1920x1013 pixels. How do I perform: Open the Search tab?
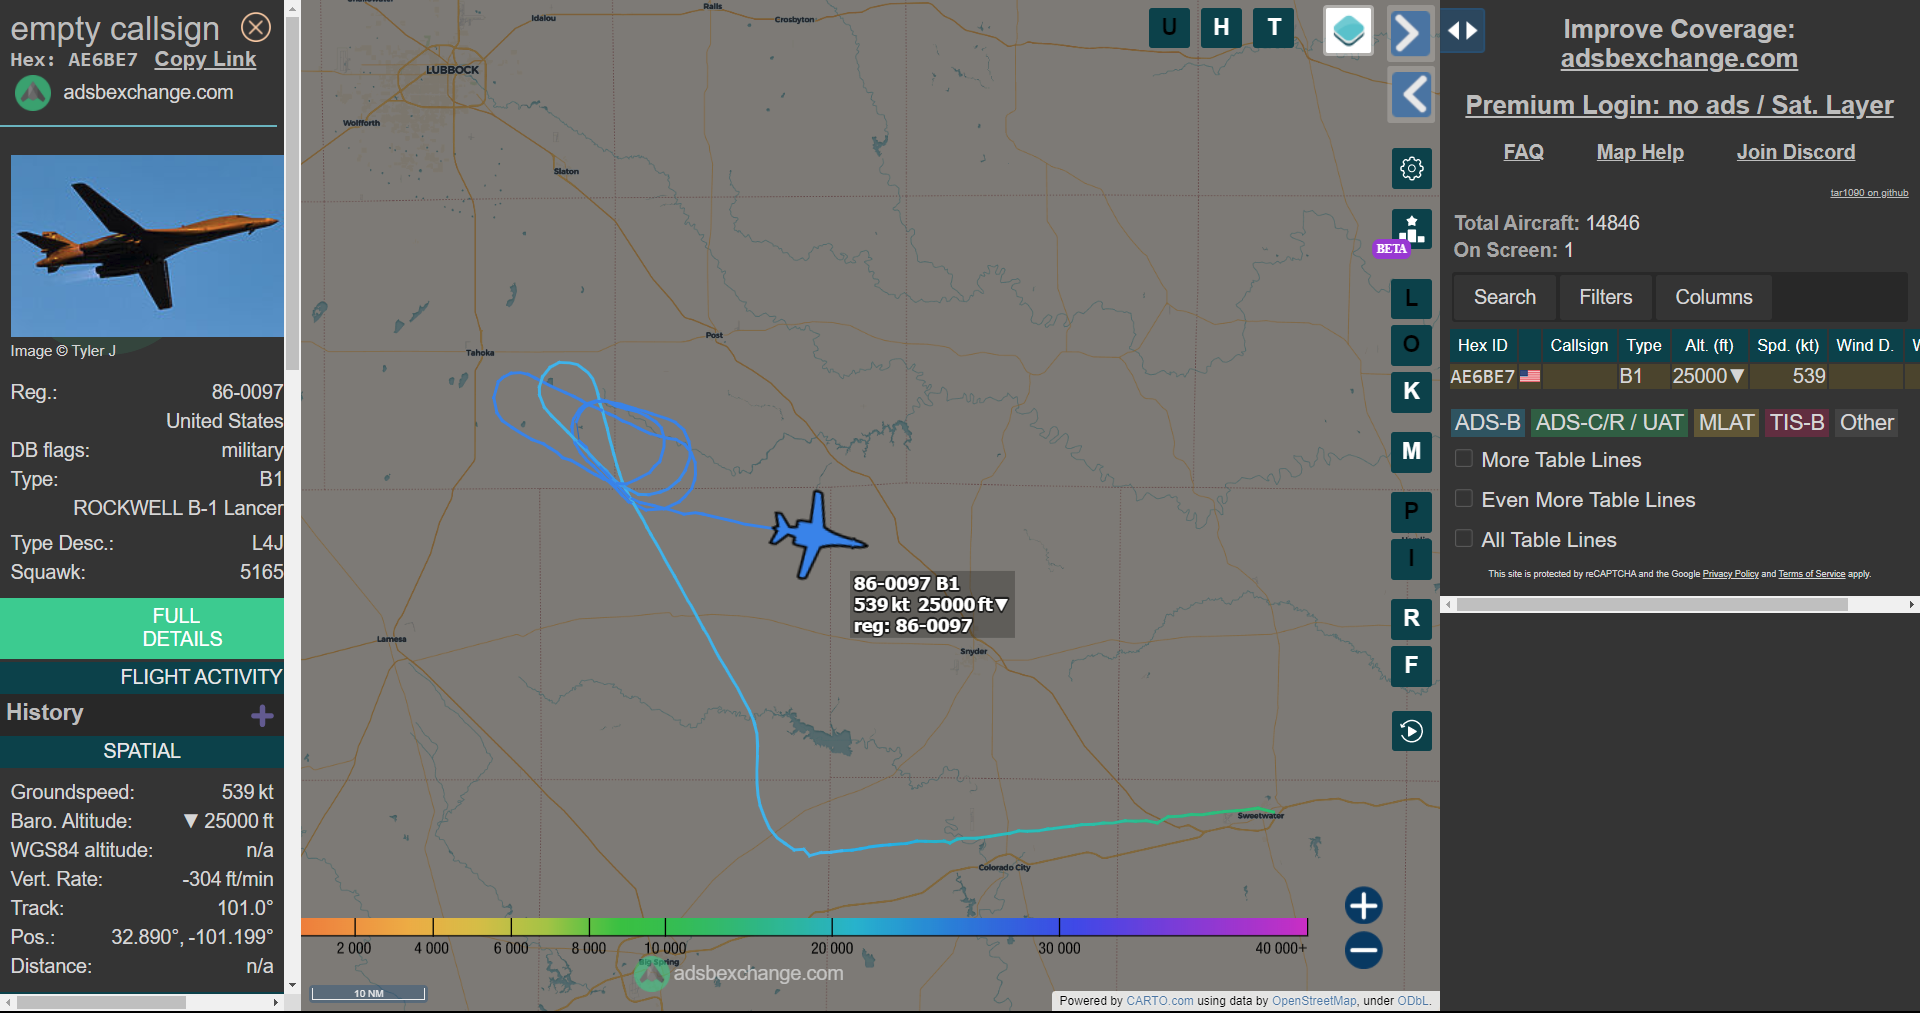(1504, 297)
